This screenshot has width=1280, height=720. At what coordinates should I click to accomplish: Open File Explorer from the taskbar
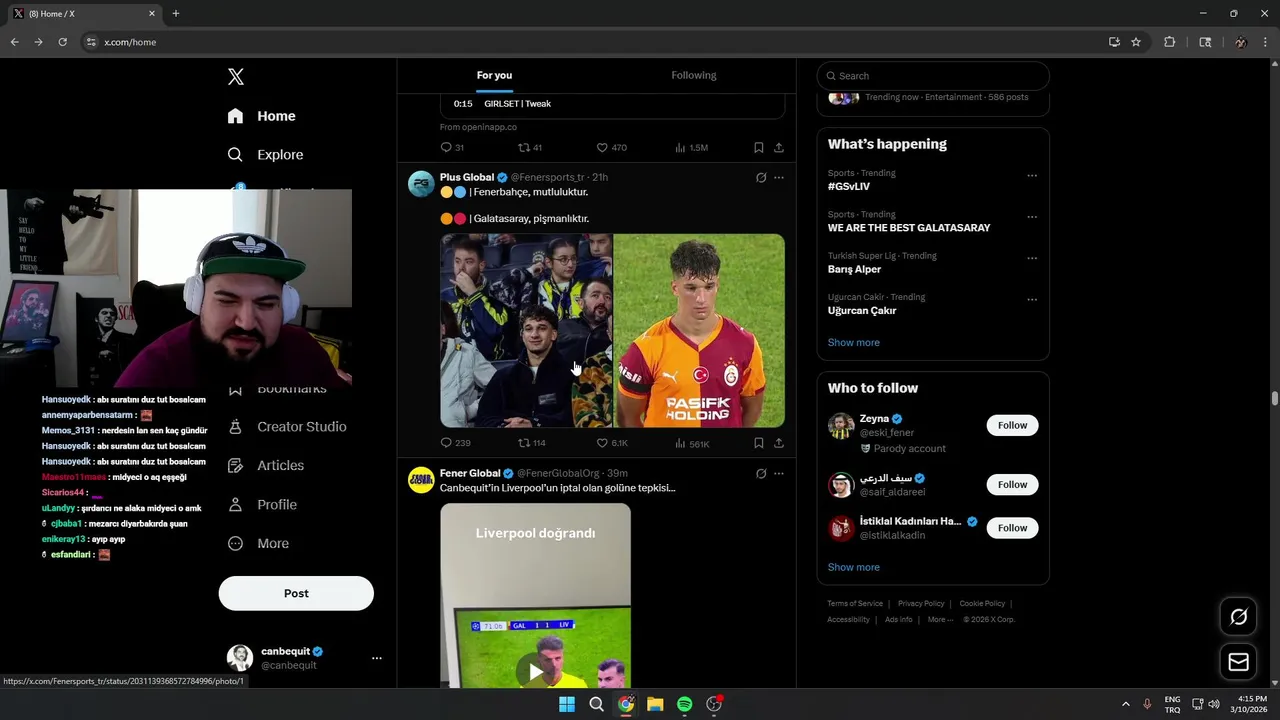(x=655, y=704)
